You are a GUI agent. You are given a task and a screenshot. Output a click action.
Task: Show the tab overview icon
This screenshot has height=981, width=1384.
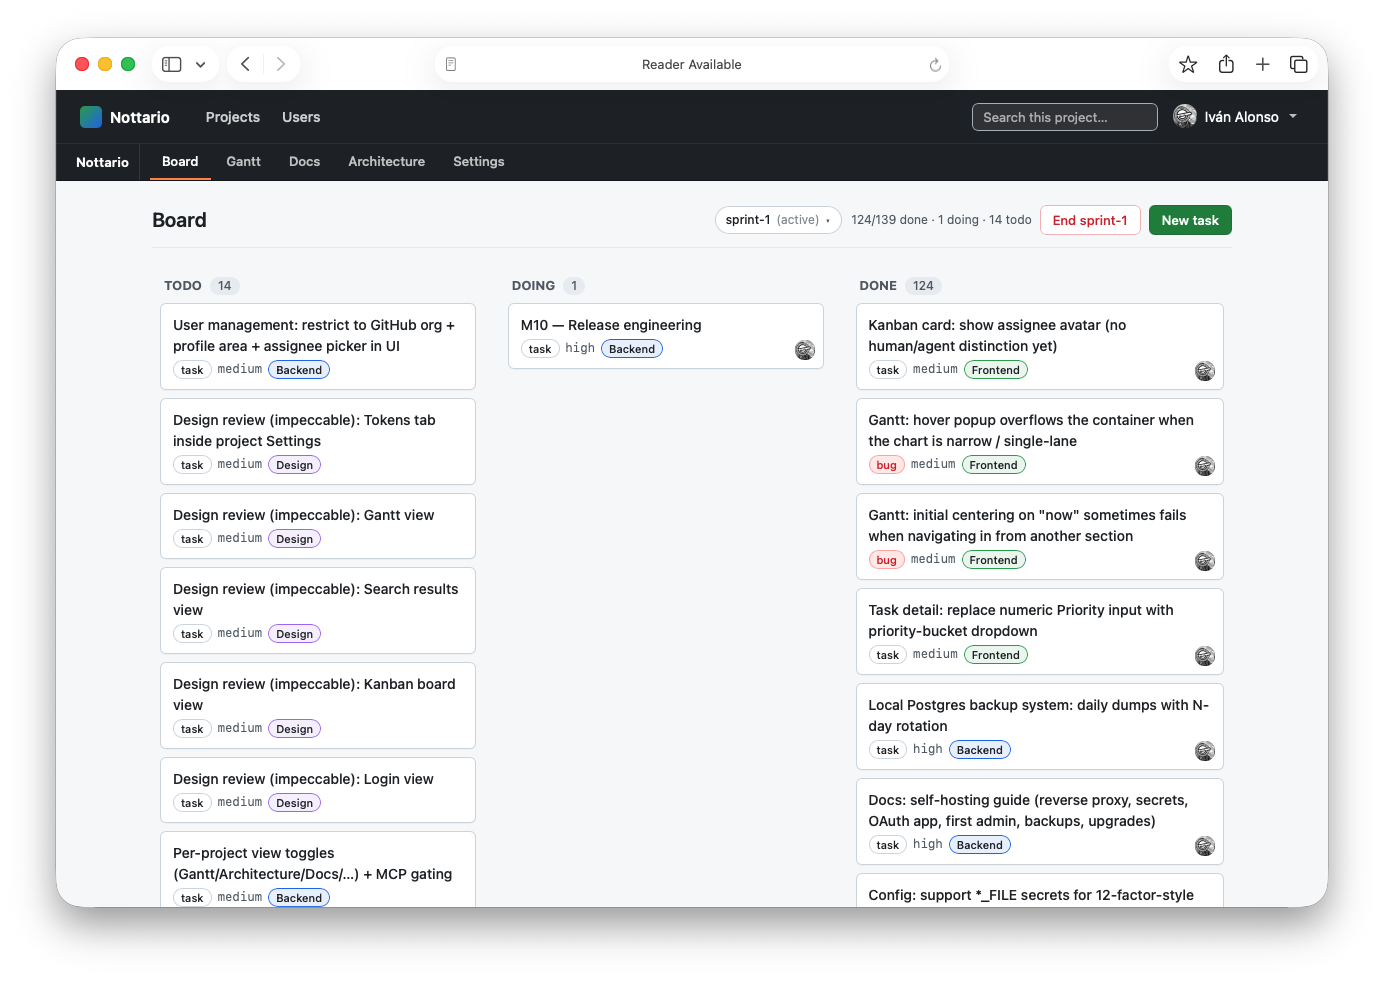[x=1299, y=64]
